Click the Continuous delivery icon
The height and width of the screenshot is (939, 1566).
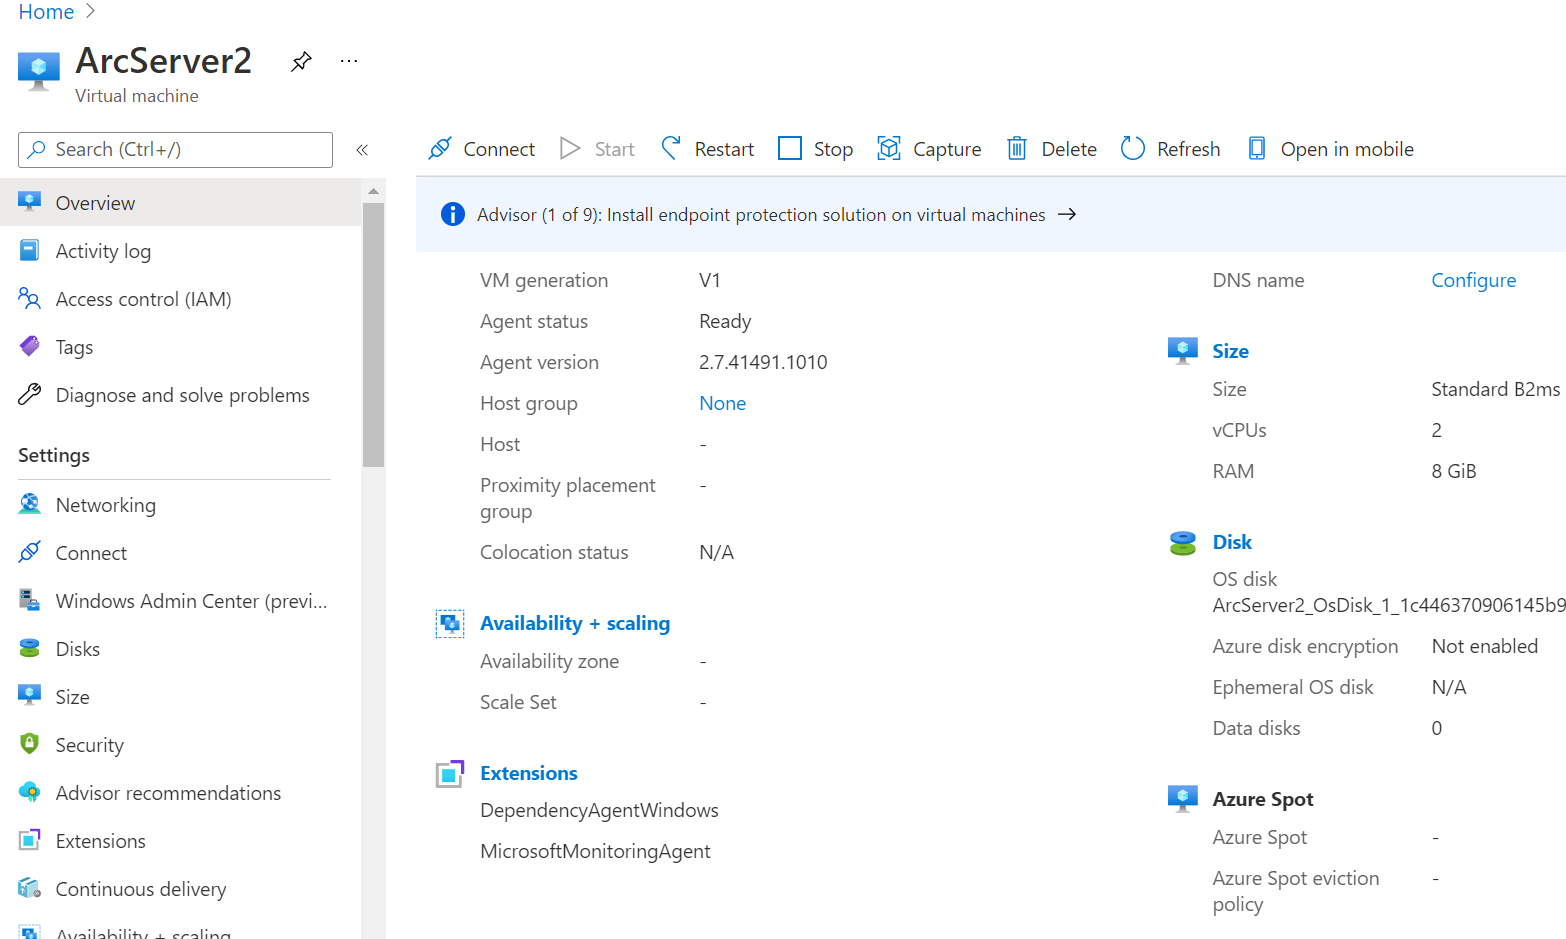click(30, 889)
